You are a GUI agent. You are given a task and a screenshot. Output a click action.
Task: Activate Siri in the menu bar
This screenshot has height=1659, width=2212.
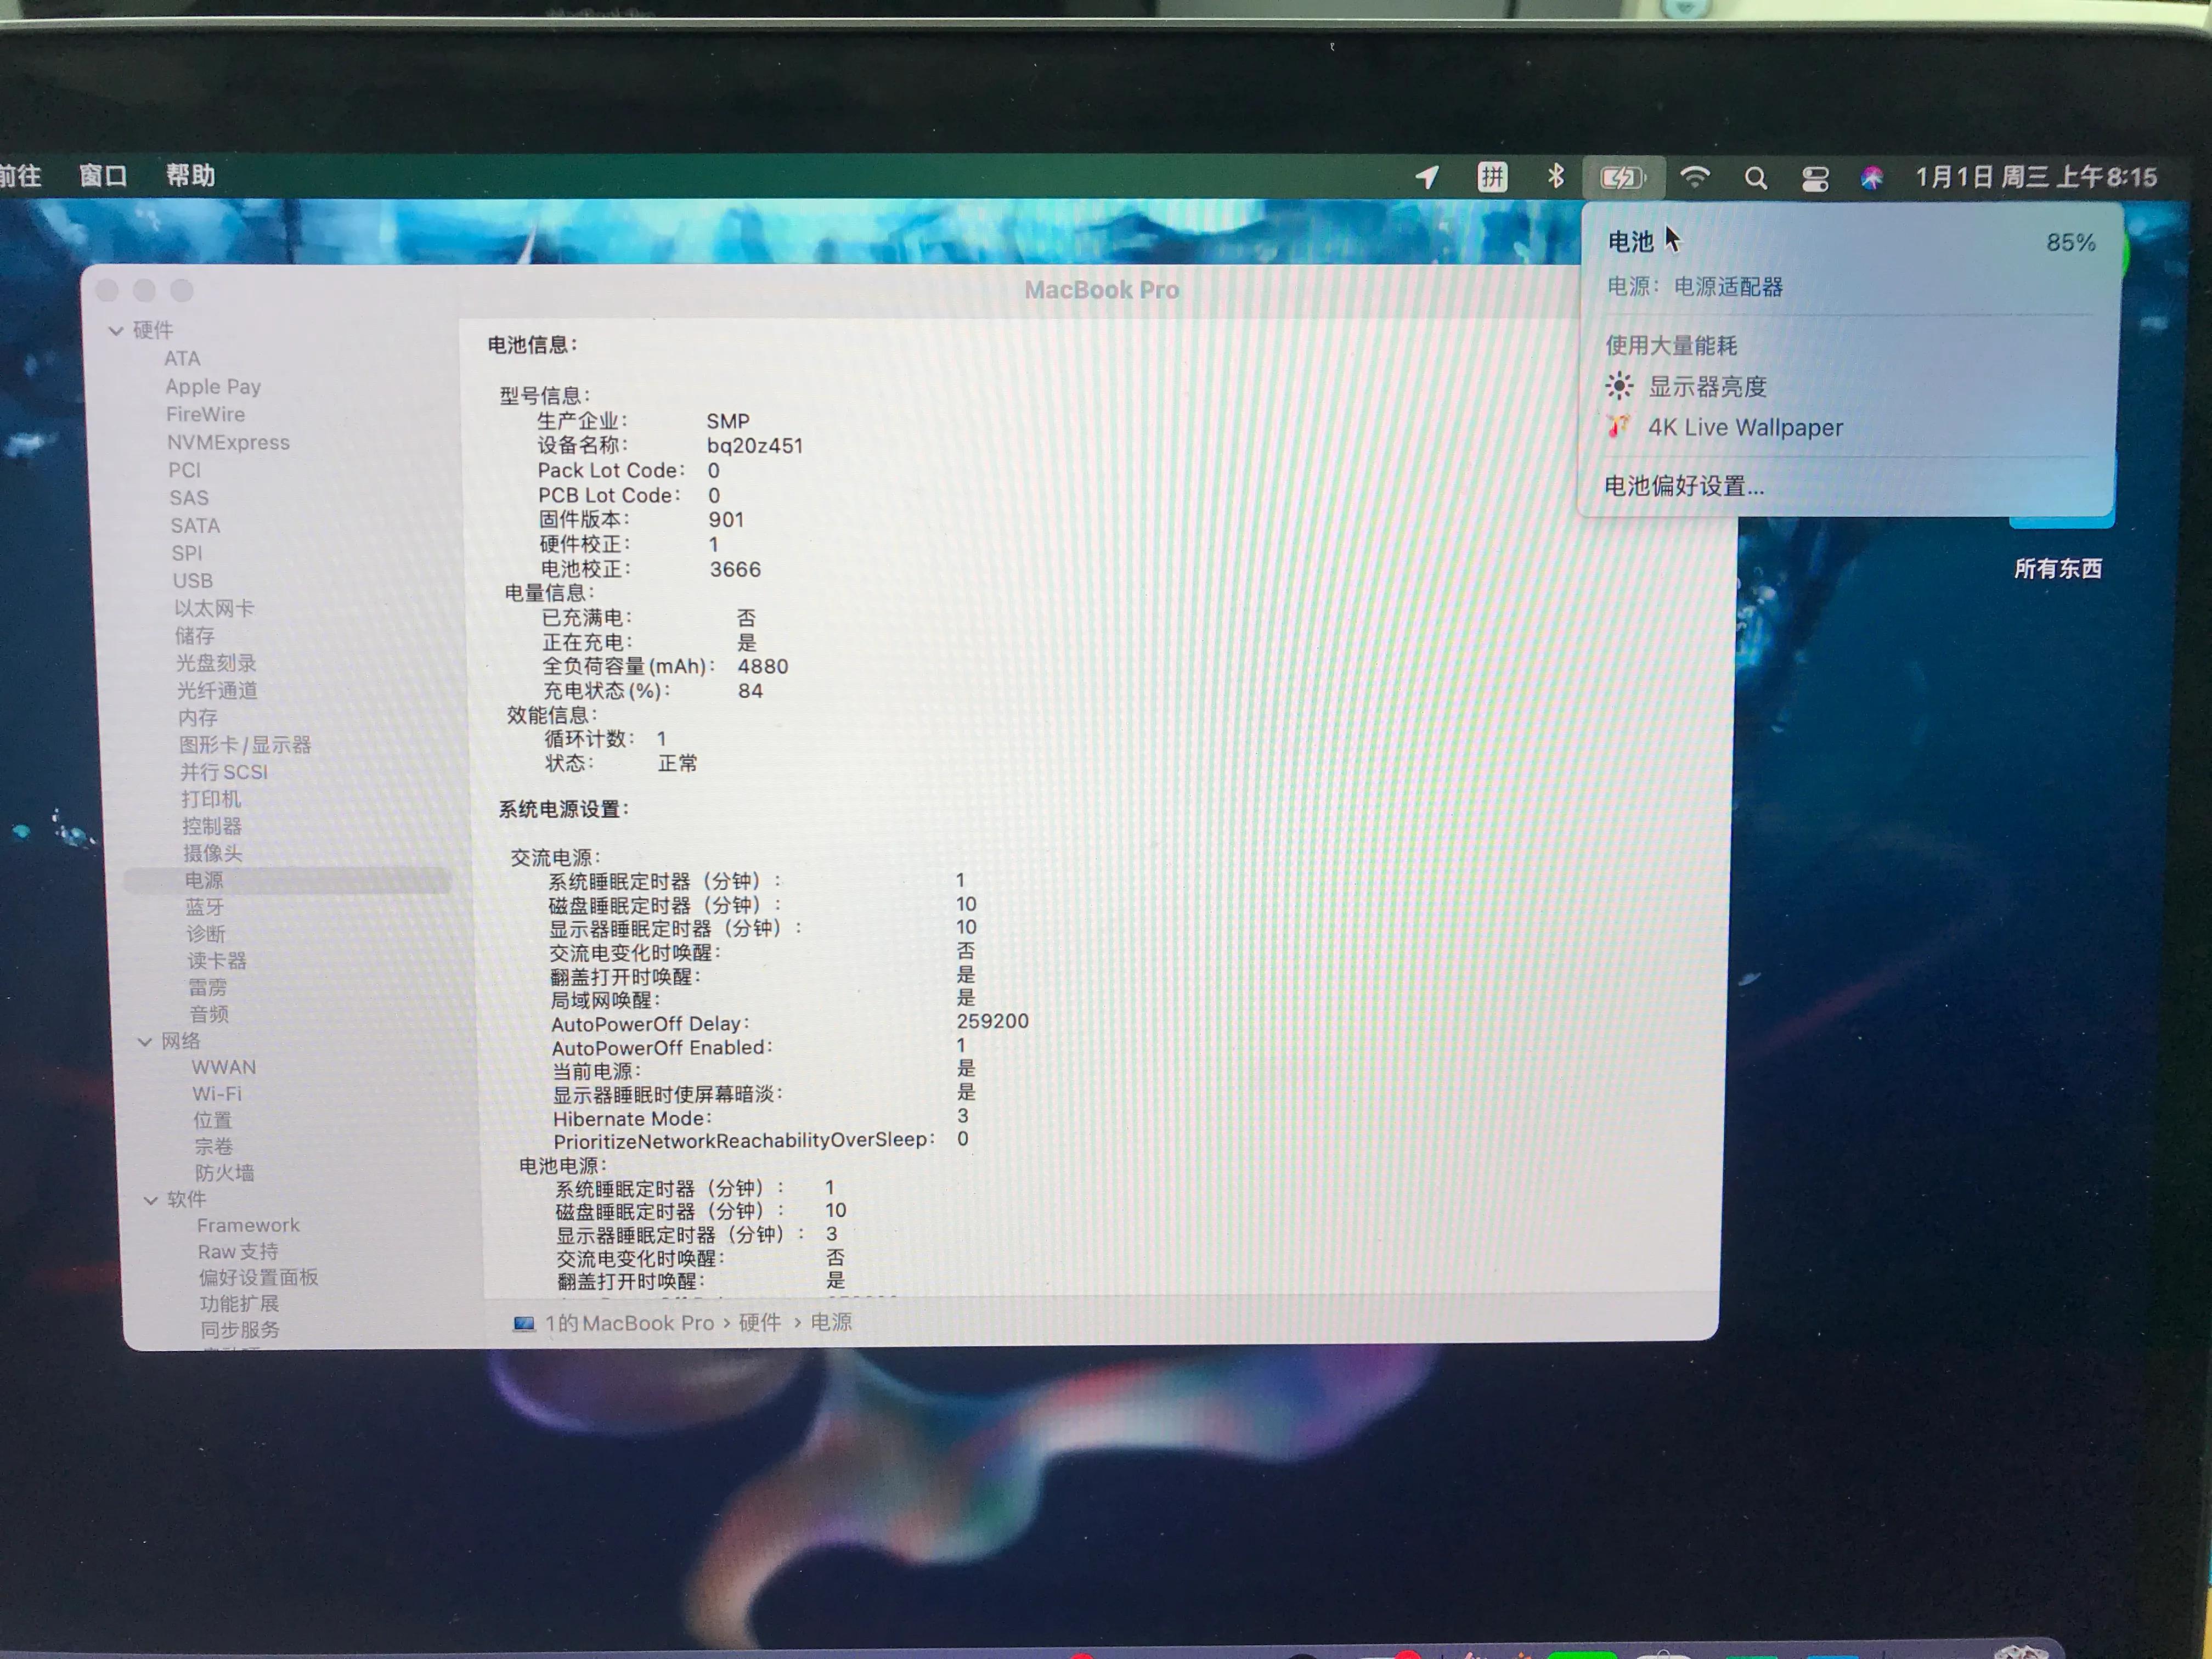click(x=1872, y=177)
